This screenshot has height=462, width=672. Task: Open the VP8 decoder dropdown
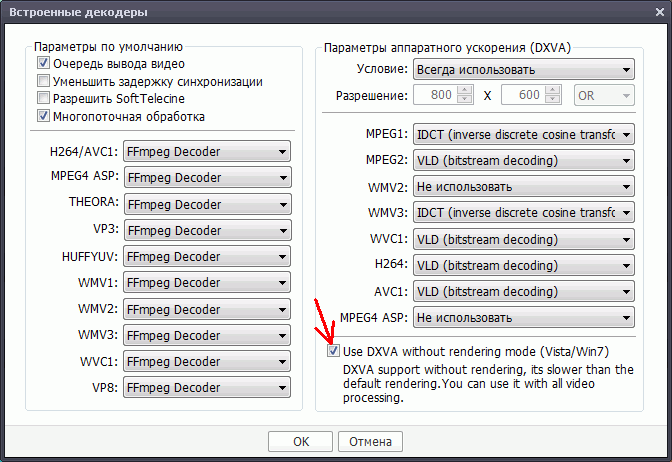click(206, 388)
